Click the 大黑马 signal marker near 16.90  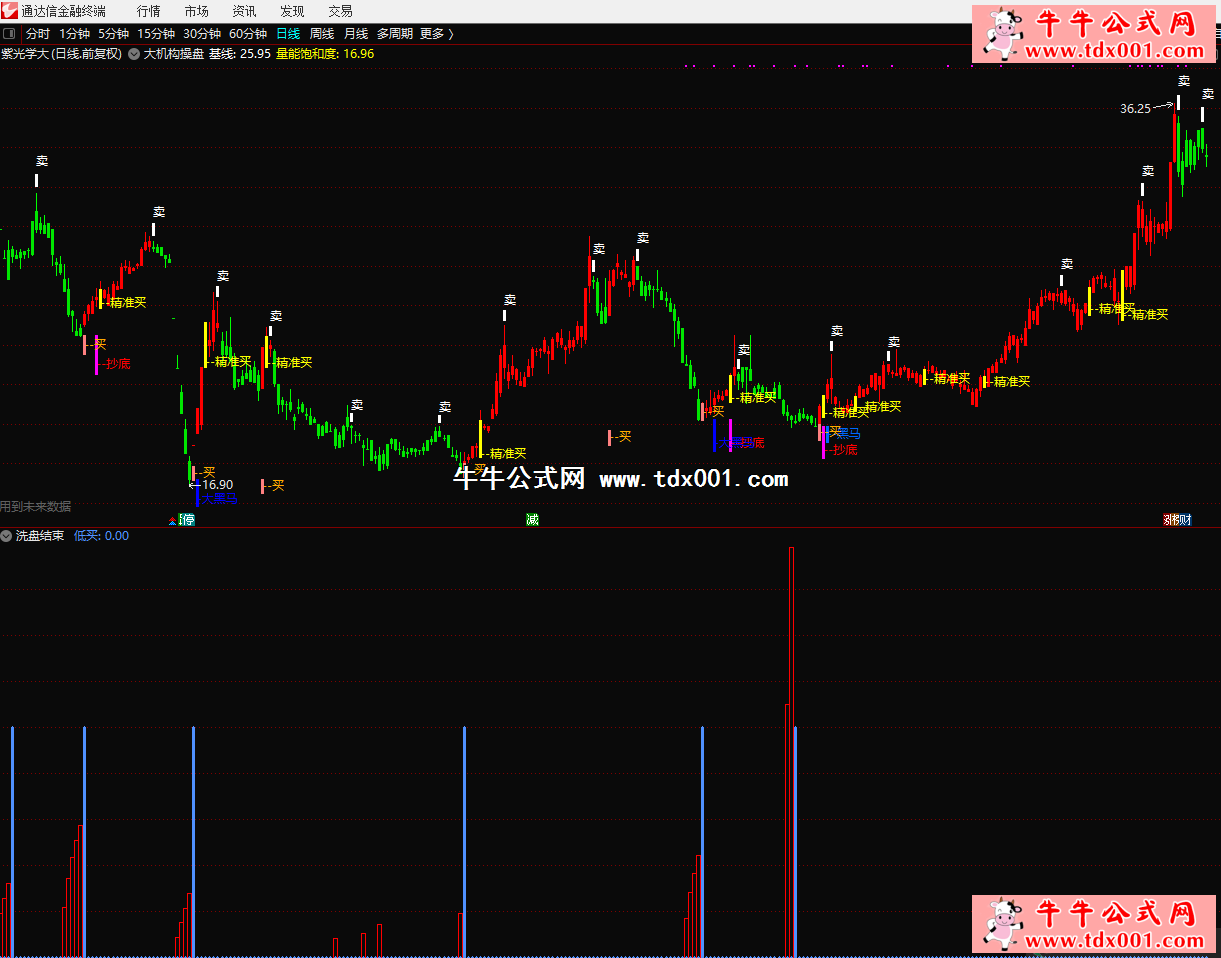point(219,497)
